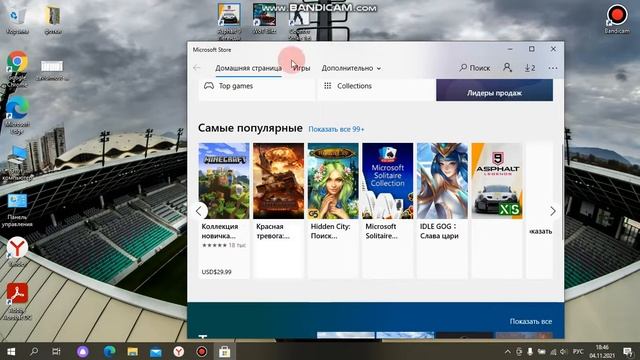Open Yandex Browser from taskbar
This screenshot has width=640, height=360.
pos(178,351)
